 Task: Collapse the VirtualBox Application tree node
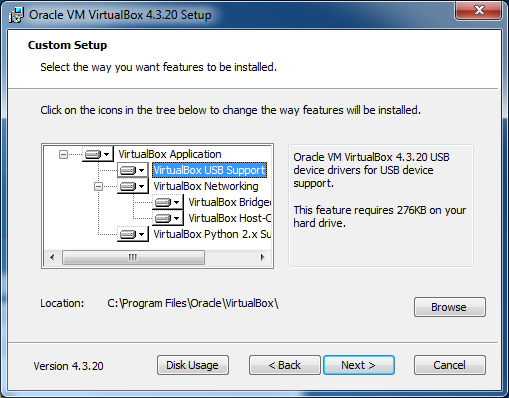(63, 154)
